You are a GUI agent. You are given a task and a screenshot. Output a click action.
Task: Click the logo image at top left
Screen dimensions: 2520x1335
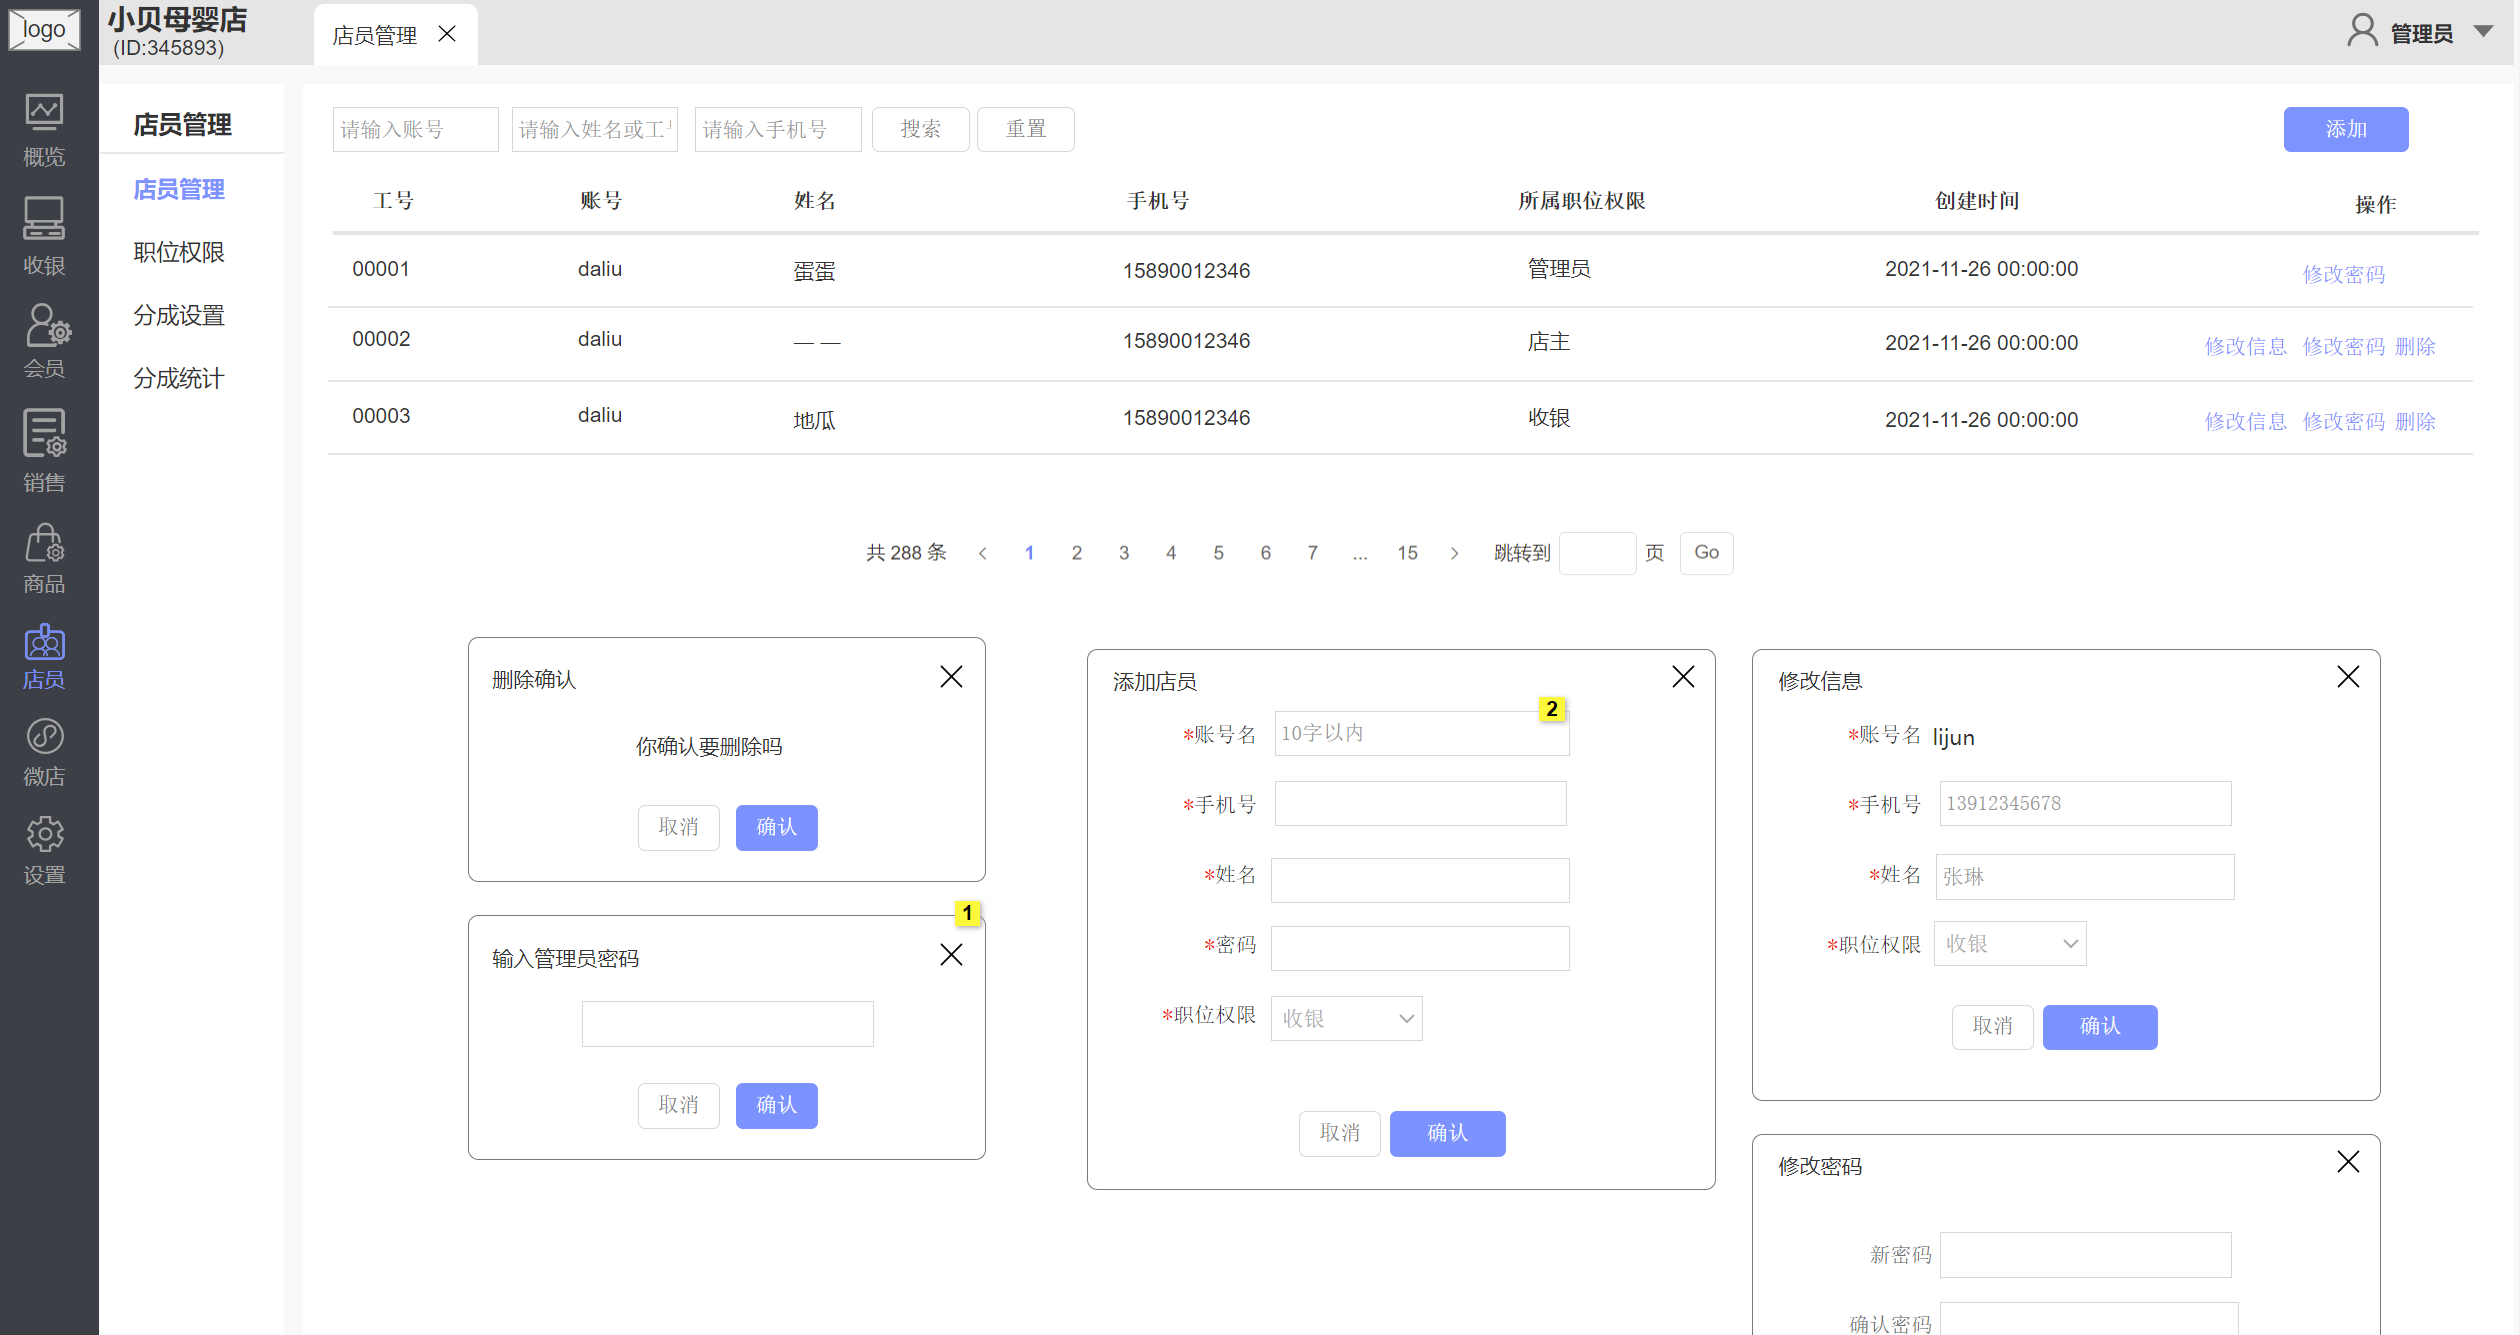tap(44, 29)
